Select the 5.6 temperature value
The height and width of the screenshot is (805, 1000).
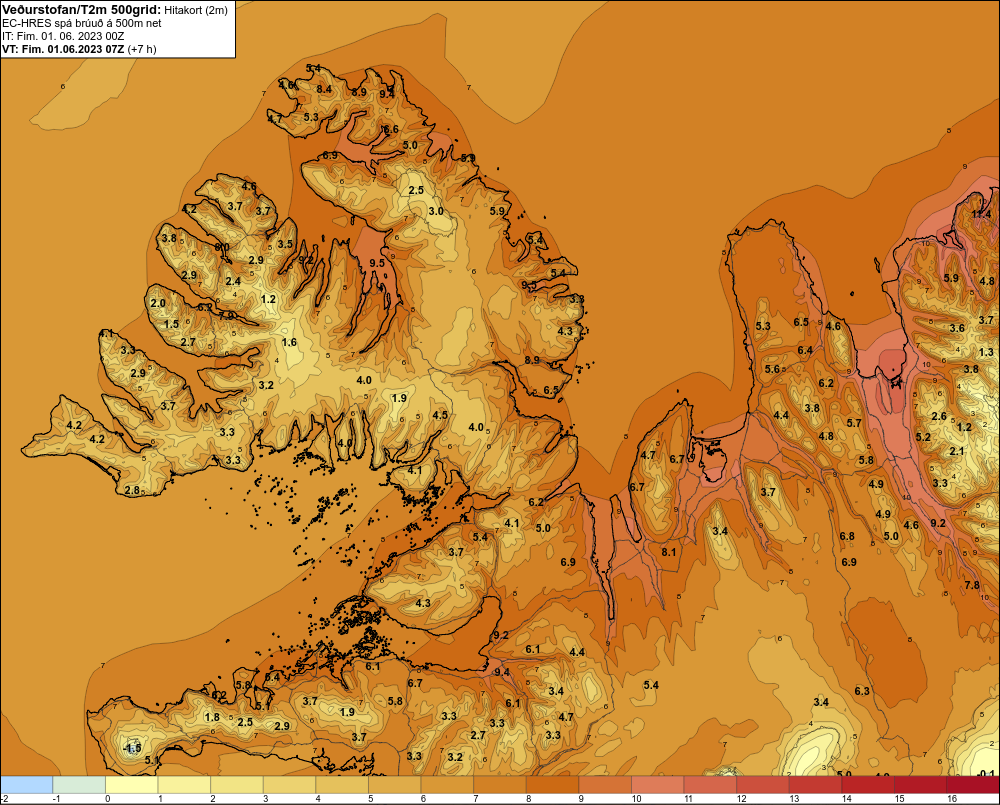(x=772, y=369)
